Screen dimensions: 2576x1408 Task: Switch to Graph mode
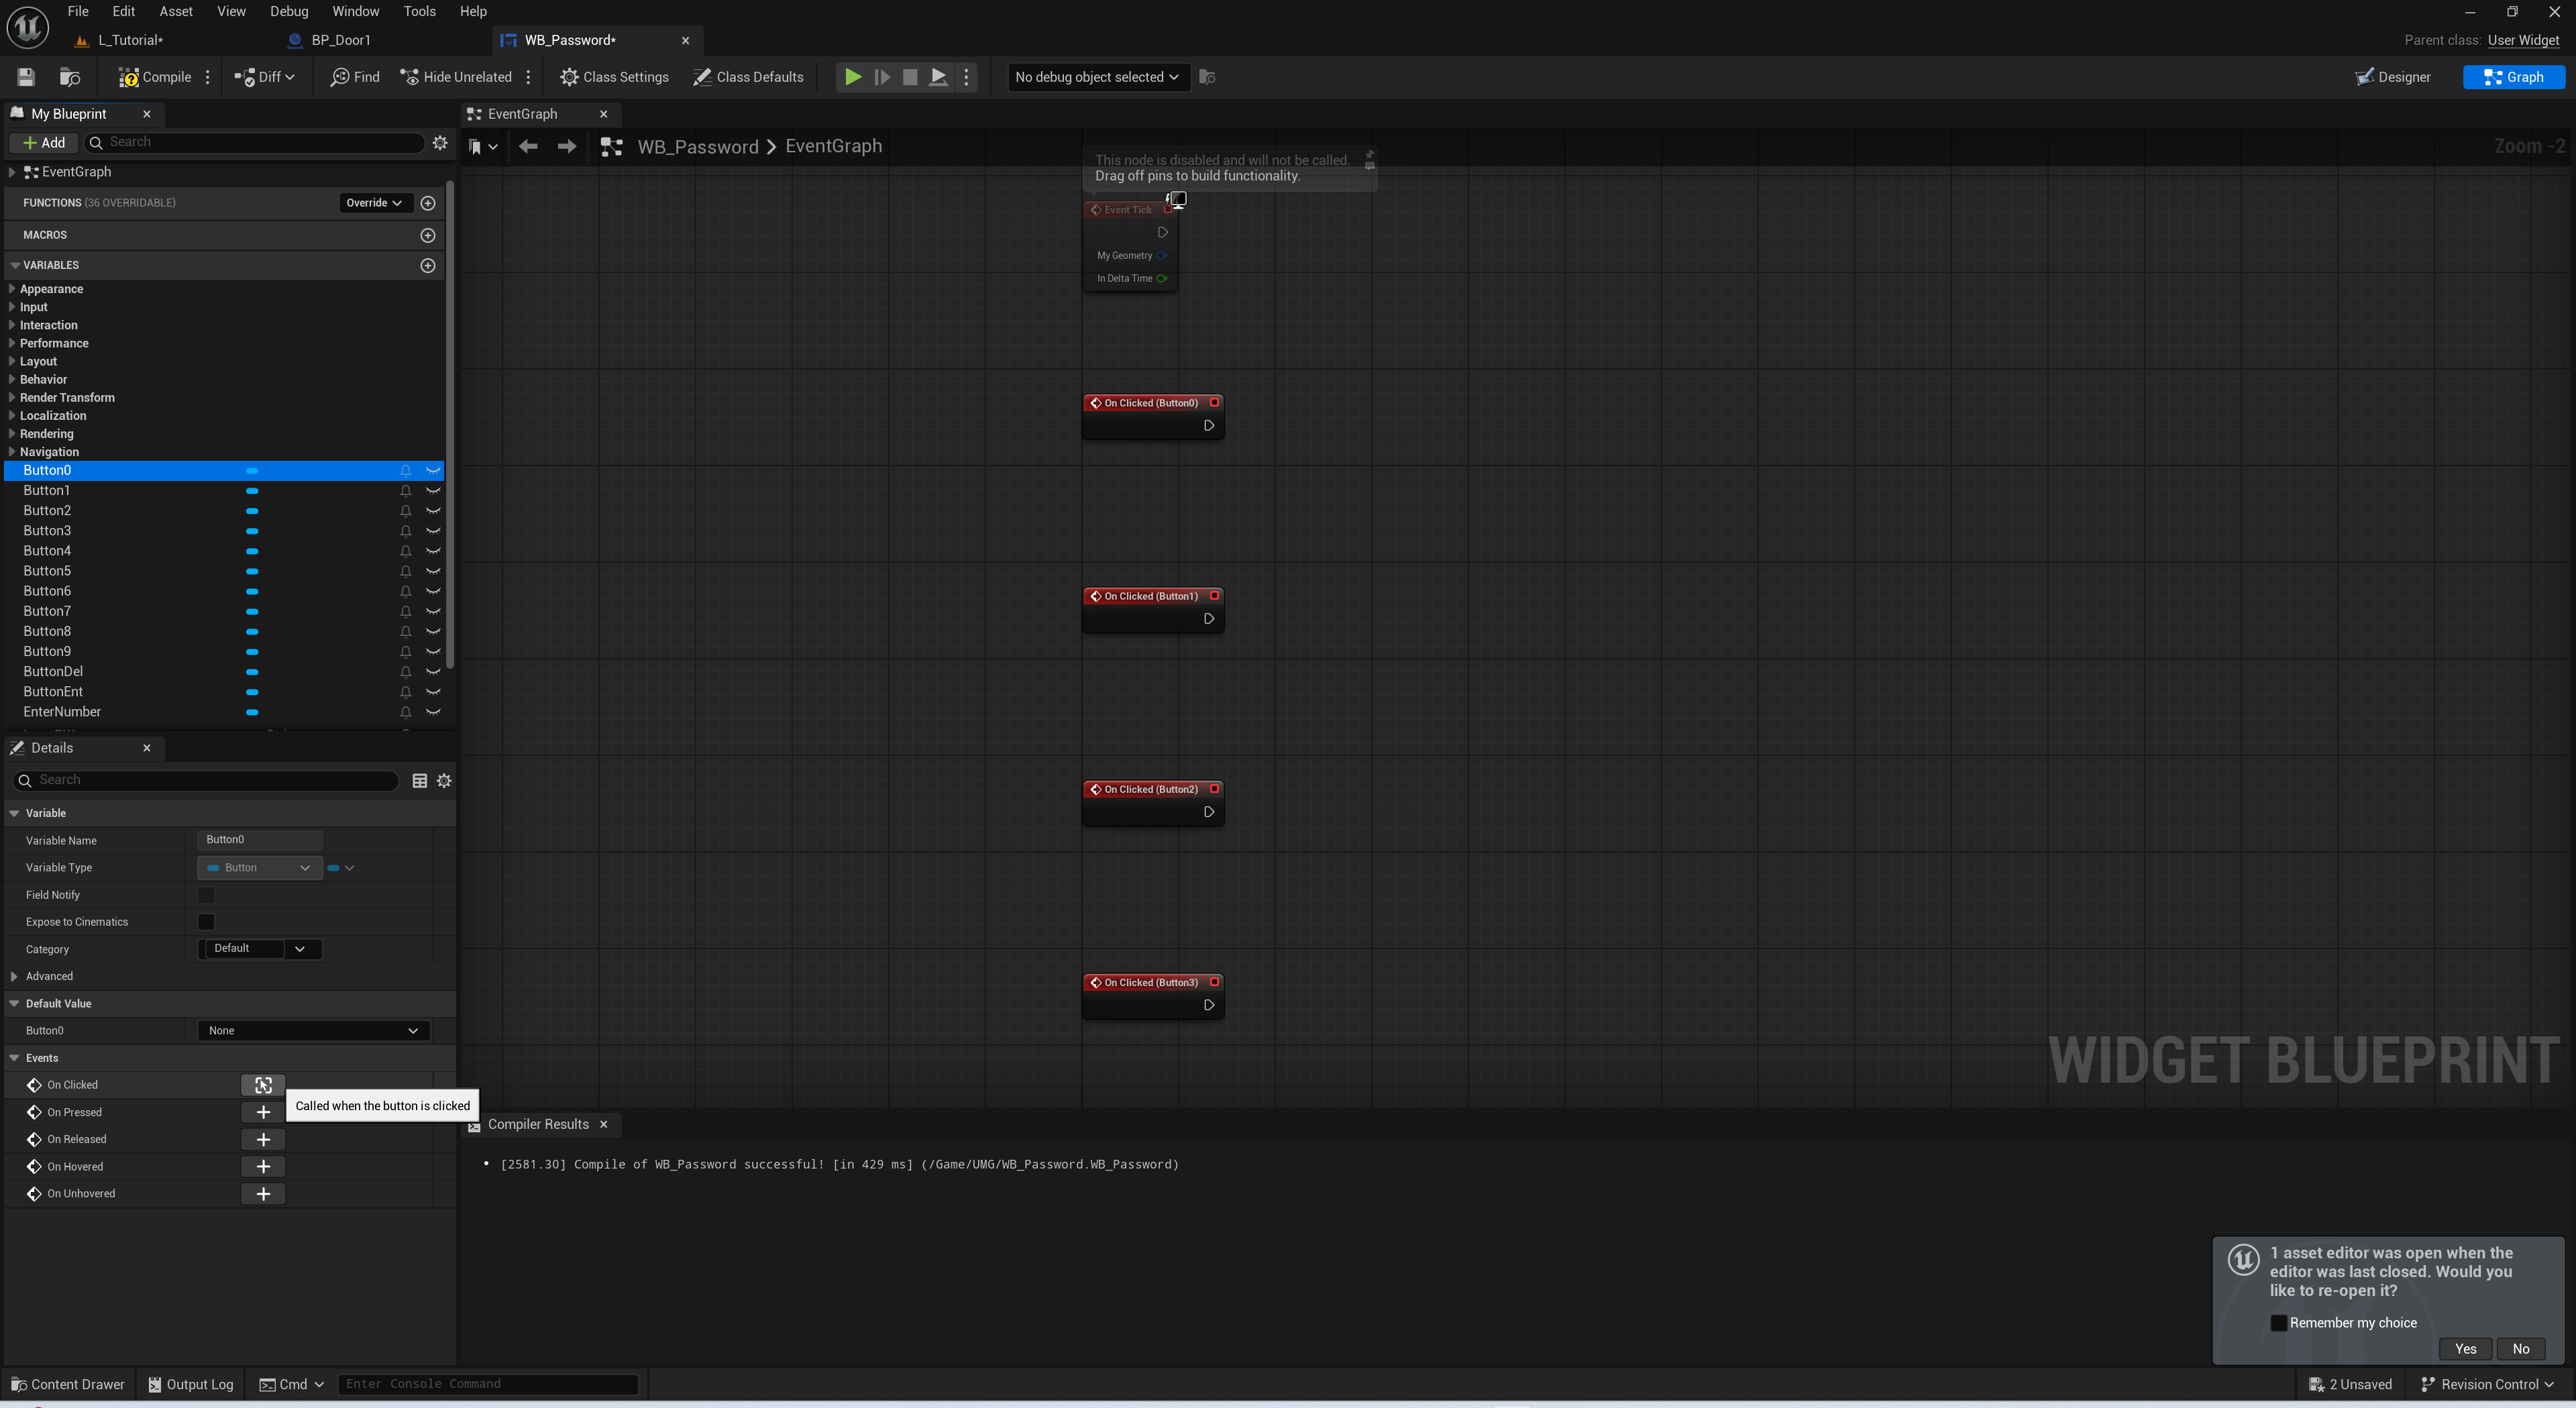(2514, 77)
